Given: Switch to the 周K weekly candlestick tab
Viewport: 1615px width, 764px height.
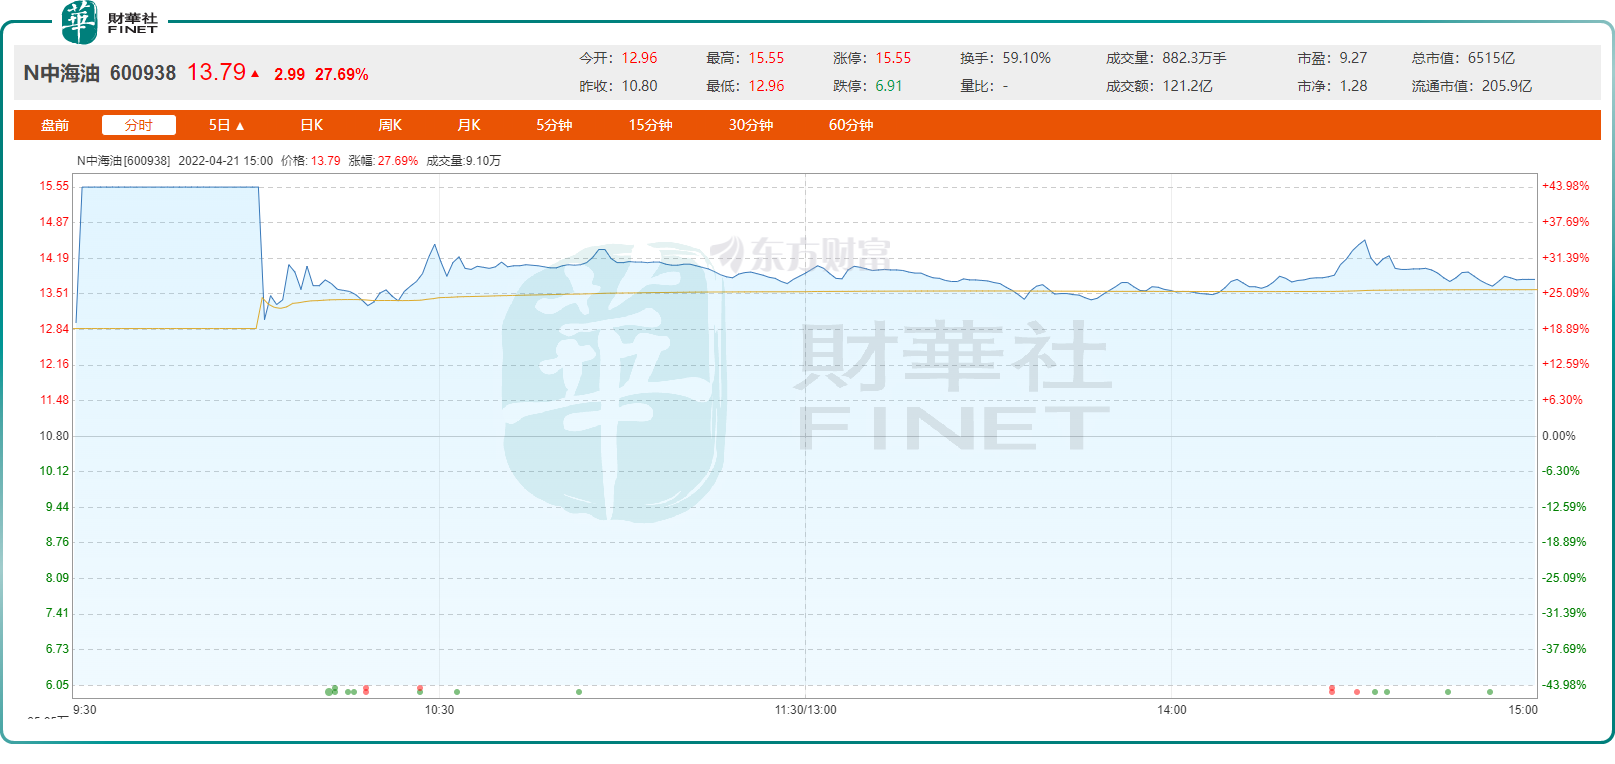Looking at the screenshot, I should click(390, 125).
